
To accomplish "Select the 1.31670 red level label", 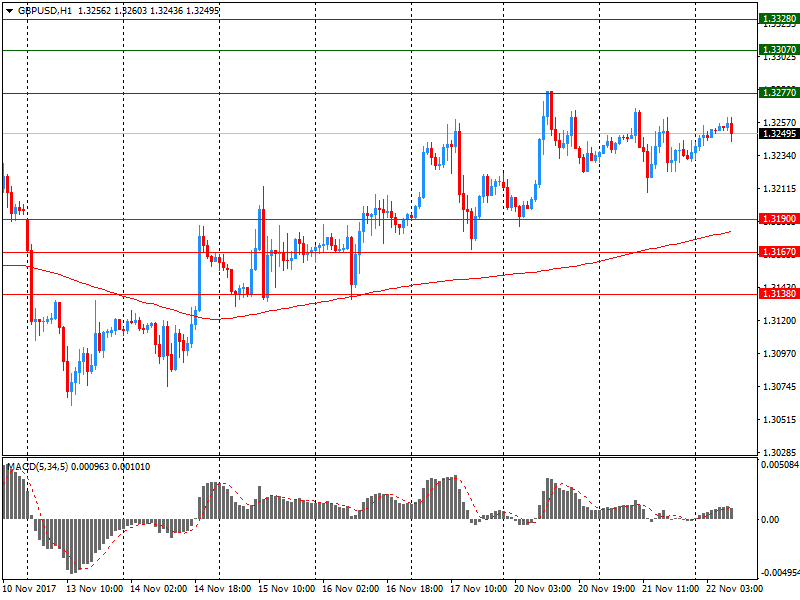I will pyautogui.click(x=779, y=252).
